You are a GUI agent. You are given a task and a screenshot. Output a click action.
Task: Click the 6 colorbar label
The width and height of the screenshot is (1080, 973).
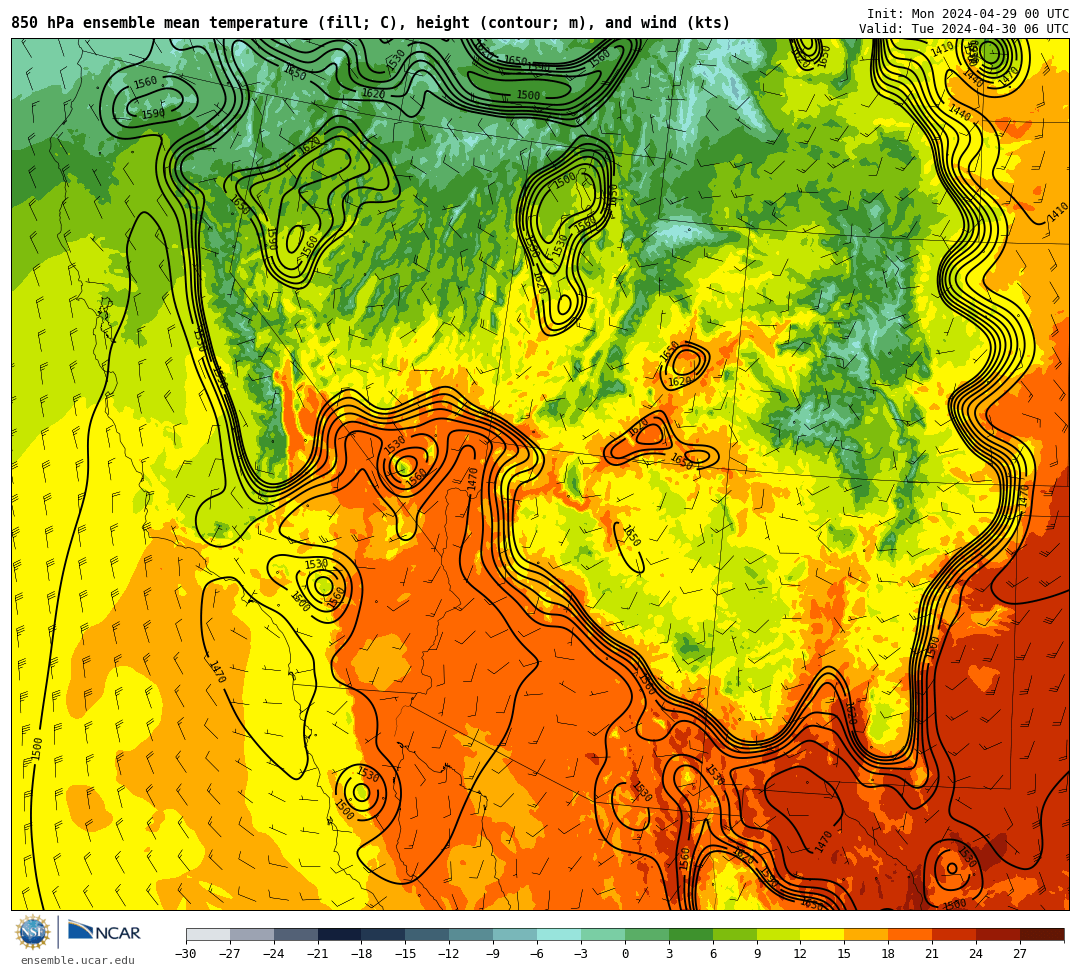713,954
